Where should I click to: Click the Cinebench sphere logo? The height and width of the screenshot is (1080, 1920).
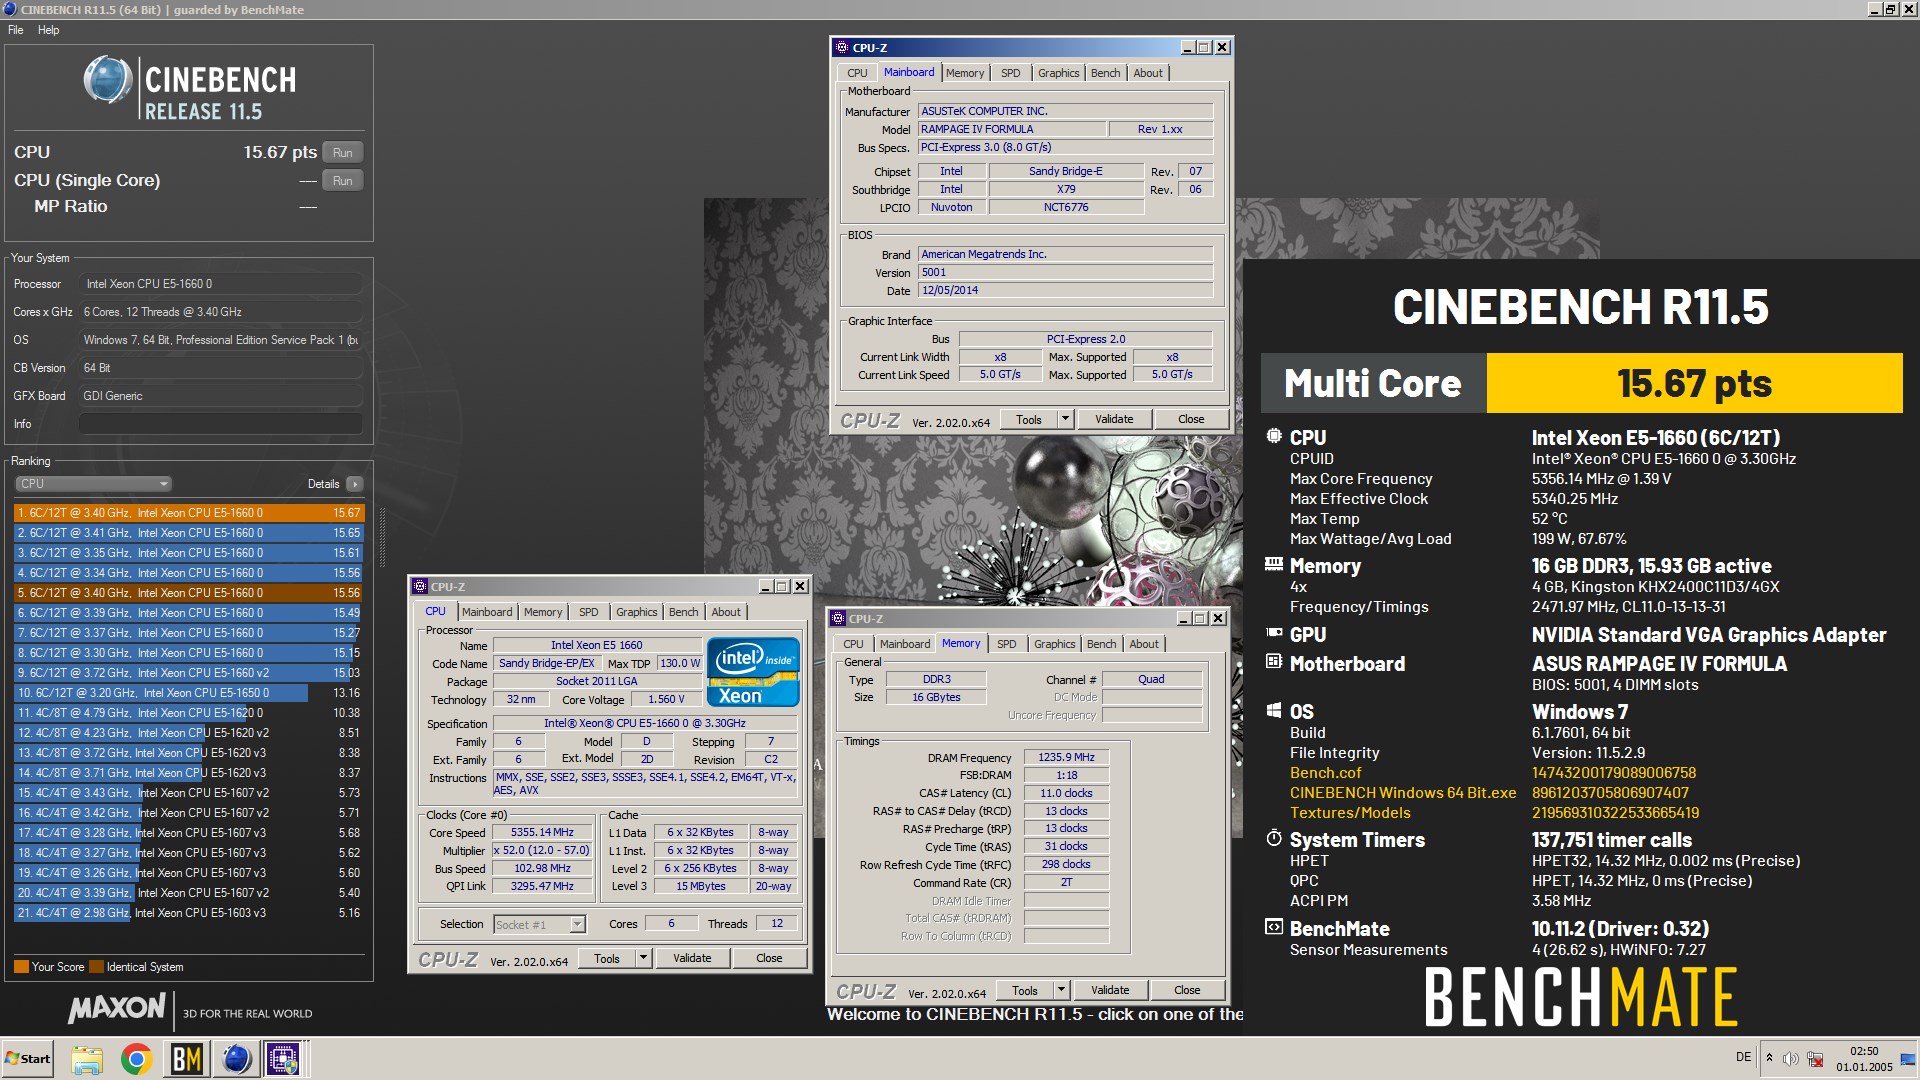pos(107,80)
